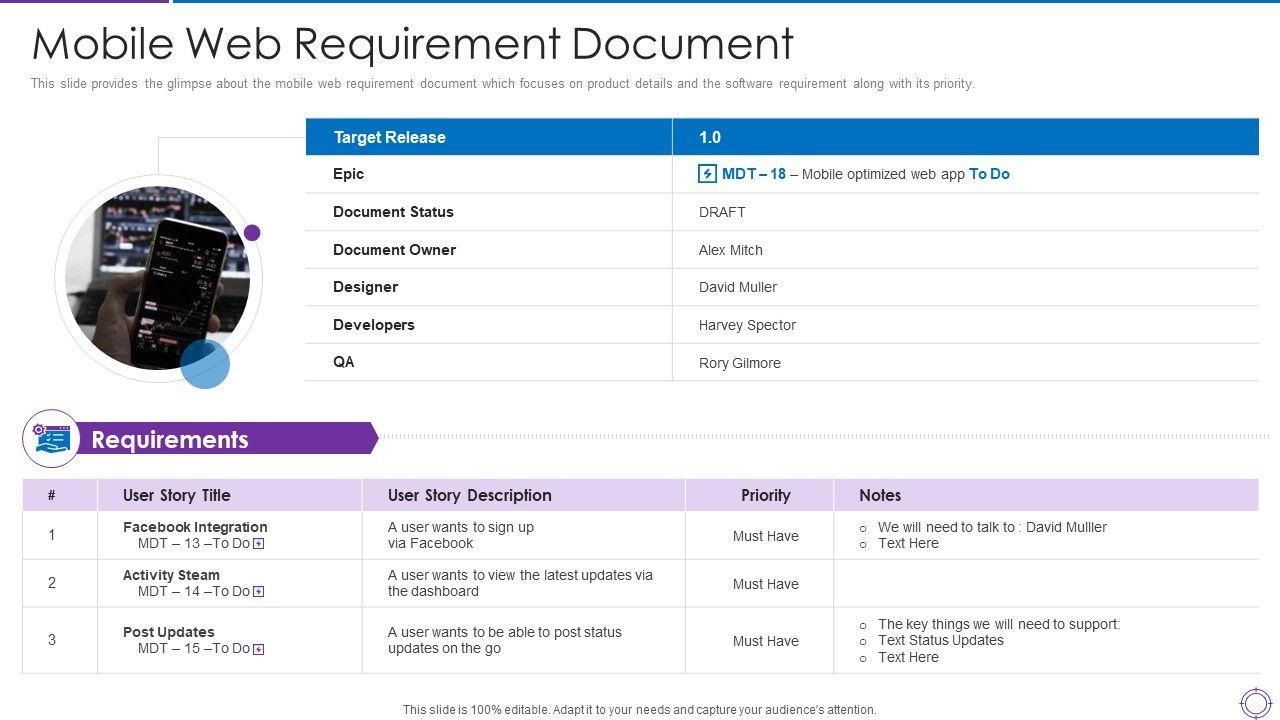The image size is (1280, 720).
Task: Click the status icon beside MDT – 13
Action: pos(259,544)
